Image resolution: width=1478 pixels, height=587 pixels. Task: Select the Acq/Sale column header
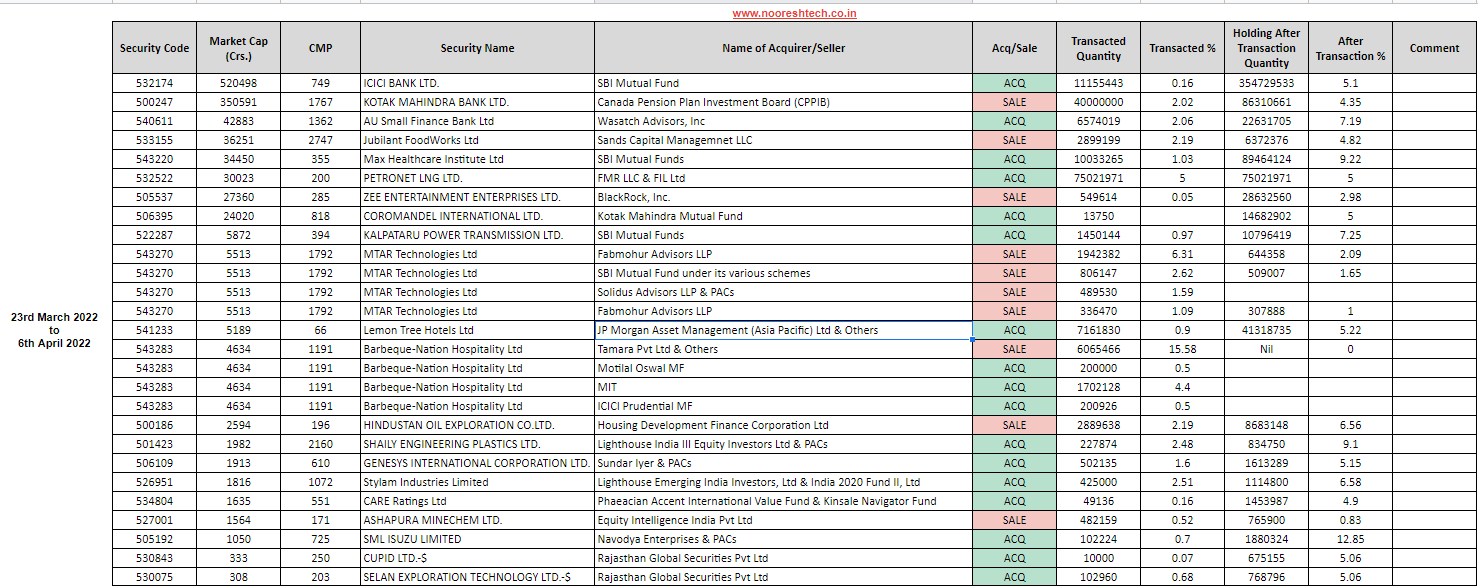[x=1014, y=48]
